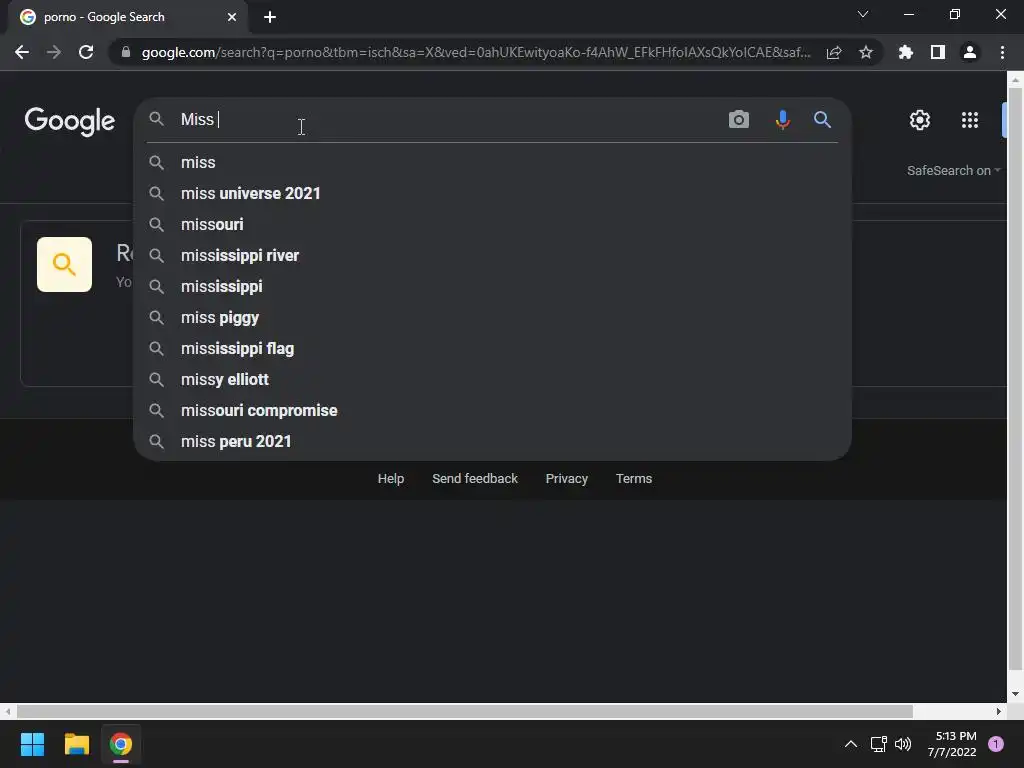Share this page icon in address bar
Viewport: 1024px width, 768px height.
coord(834,52)
